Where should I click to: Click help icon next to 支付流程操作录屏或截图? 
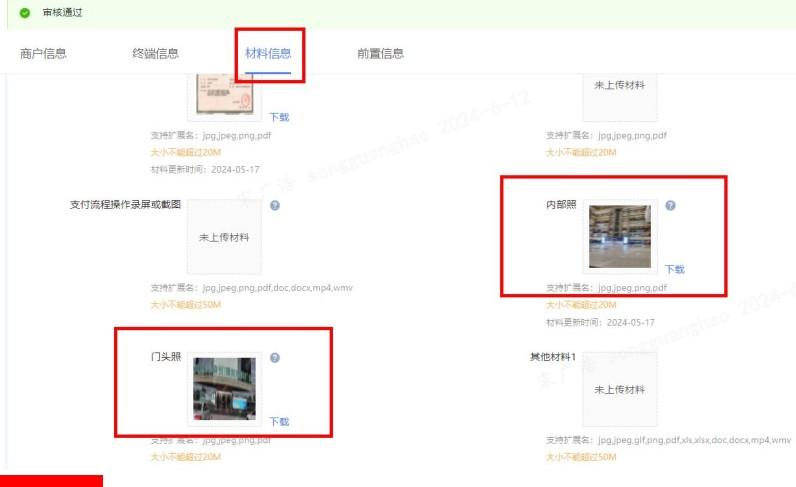click(274, 205)
